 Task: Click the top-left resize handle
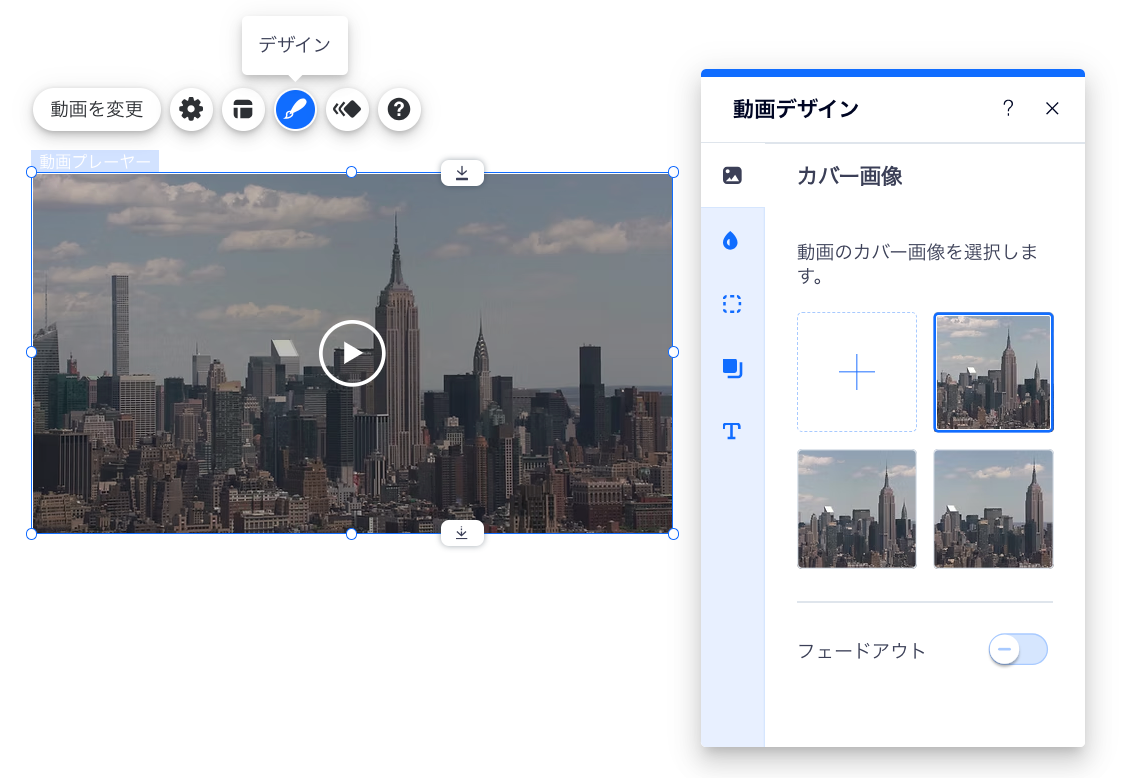tap(31, 172)
